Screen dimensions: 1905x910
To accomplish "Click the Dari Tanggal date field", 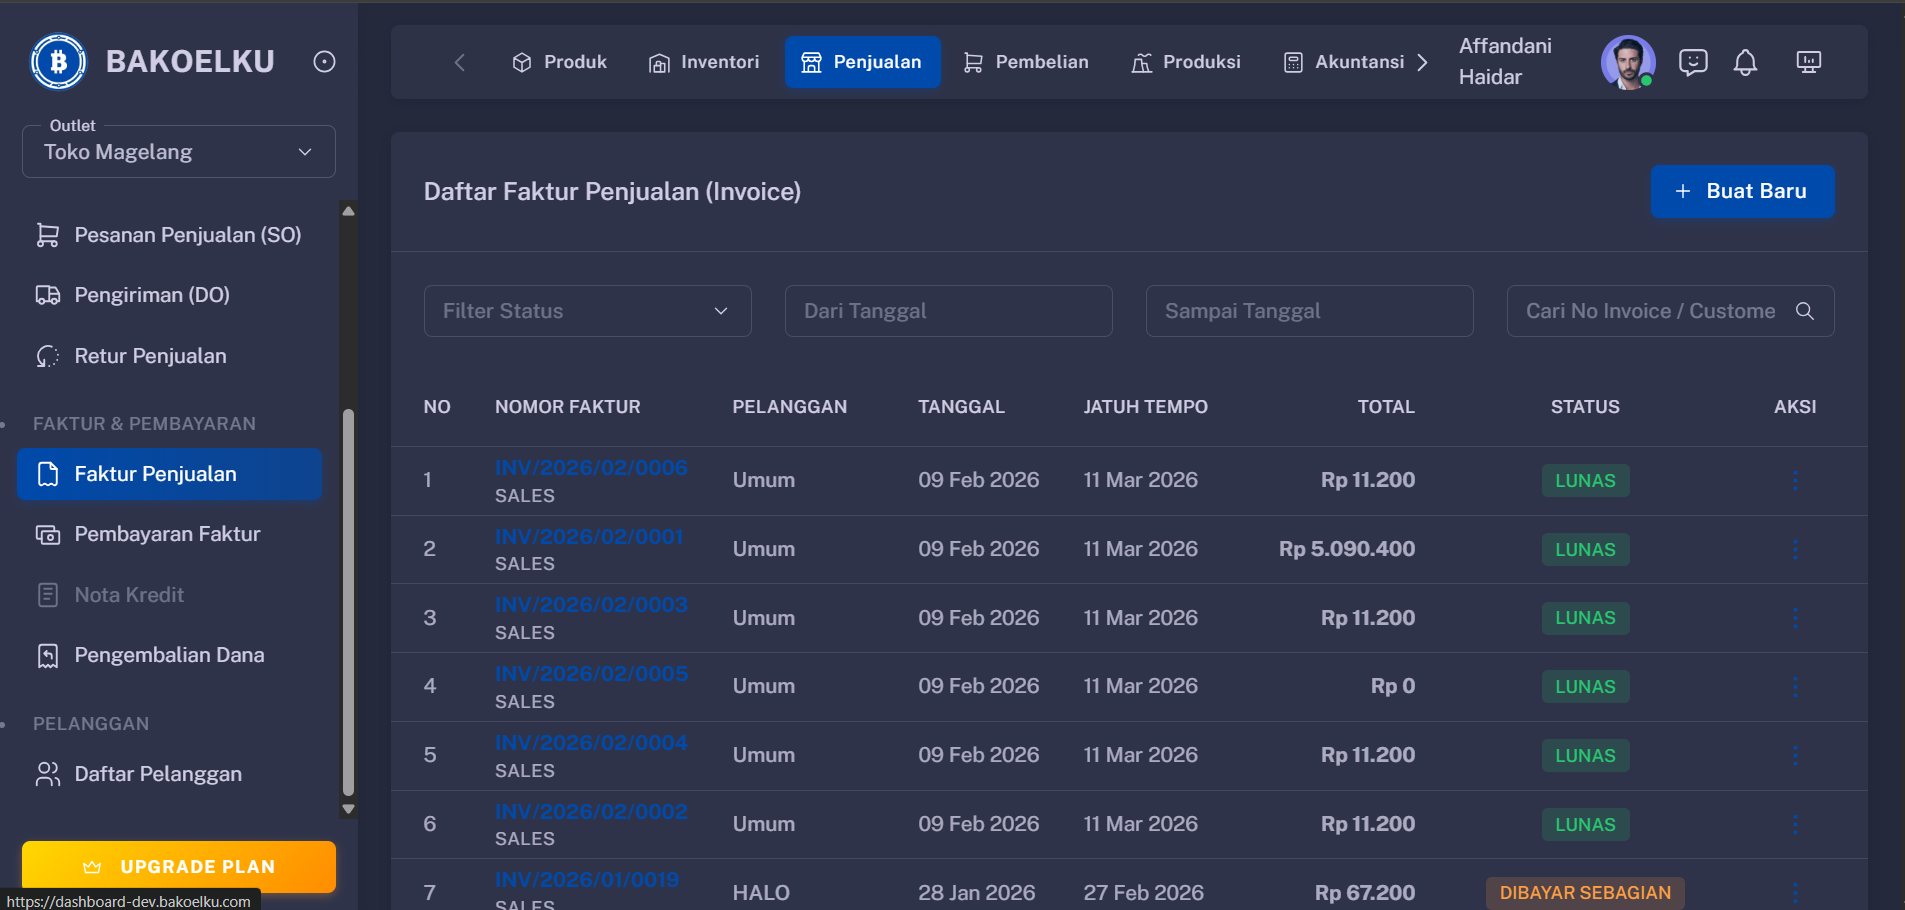I will (x=947, y=311).
